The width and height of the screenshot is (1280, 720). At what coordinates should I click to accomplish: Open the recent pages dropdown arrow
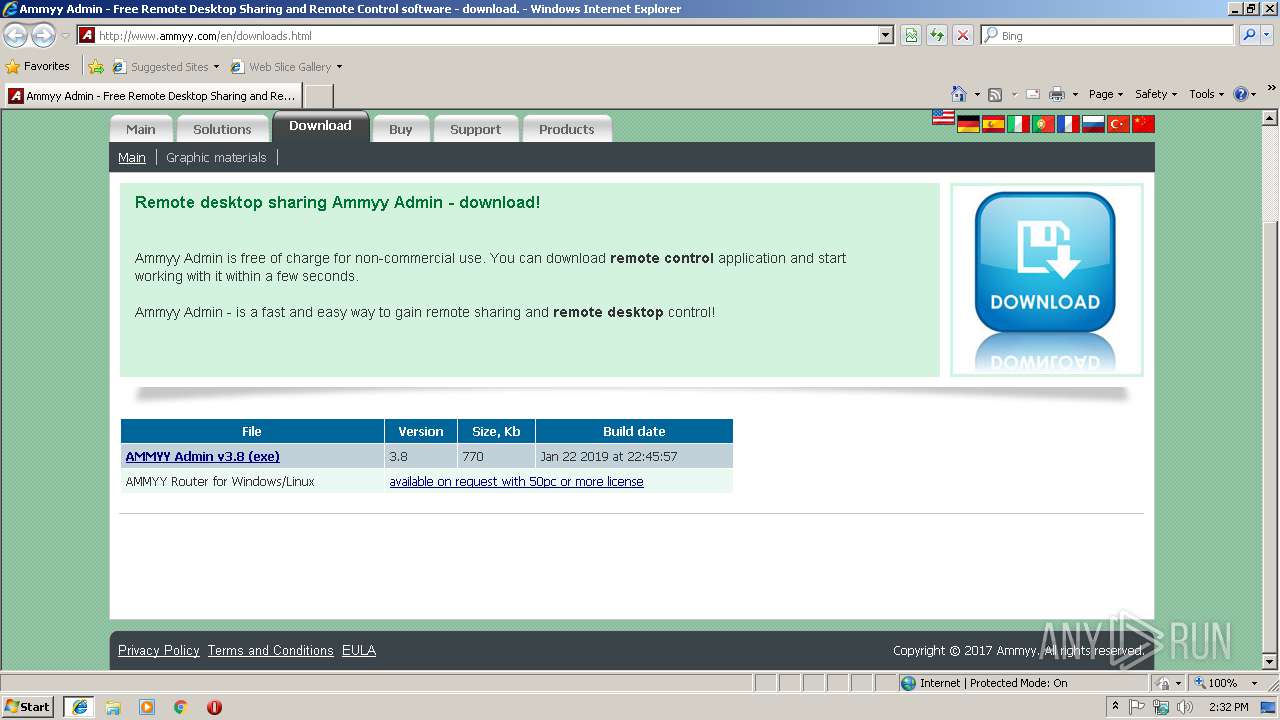(x=65, y=36)
